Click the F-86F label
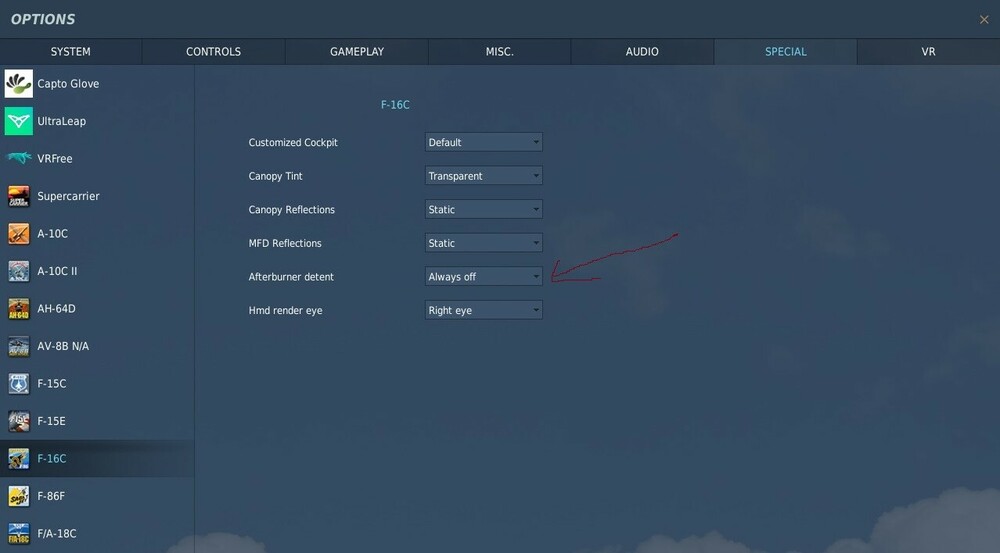 point(51,496)
